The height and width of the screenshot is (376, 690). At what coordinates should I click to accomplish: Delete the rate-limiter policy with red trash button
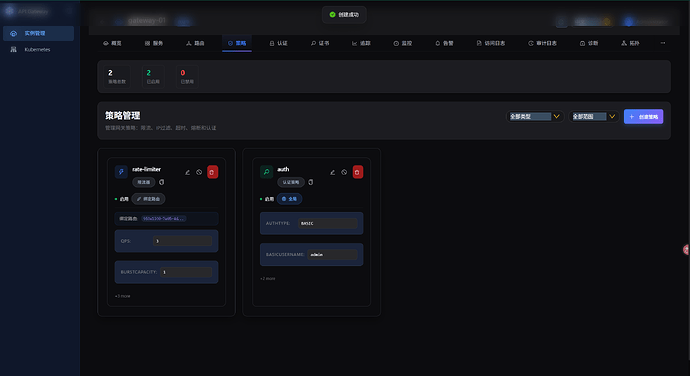coord(212,172)
